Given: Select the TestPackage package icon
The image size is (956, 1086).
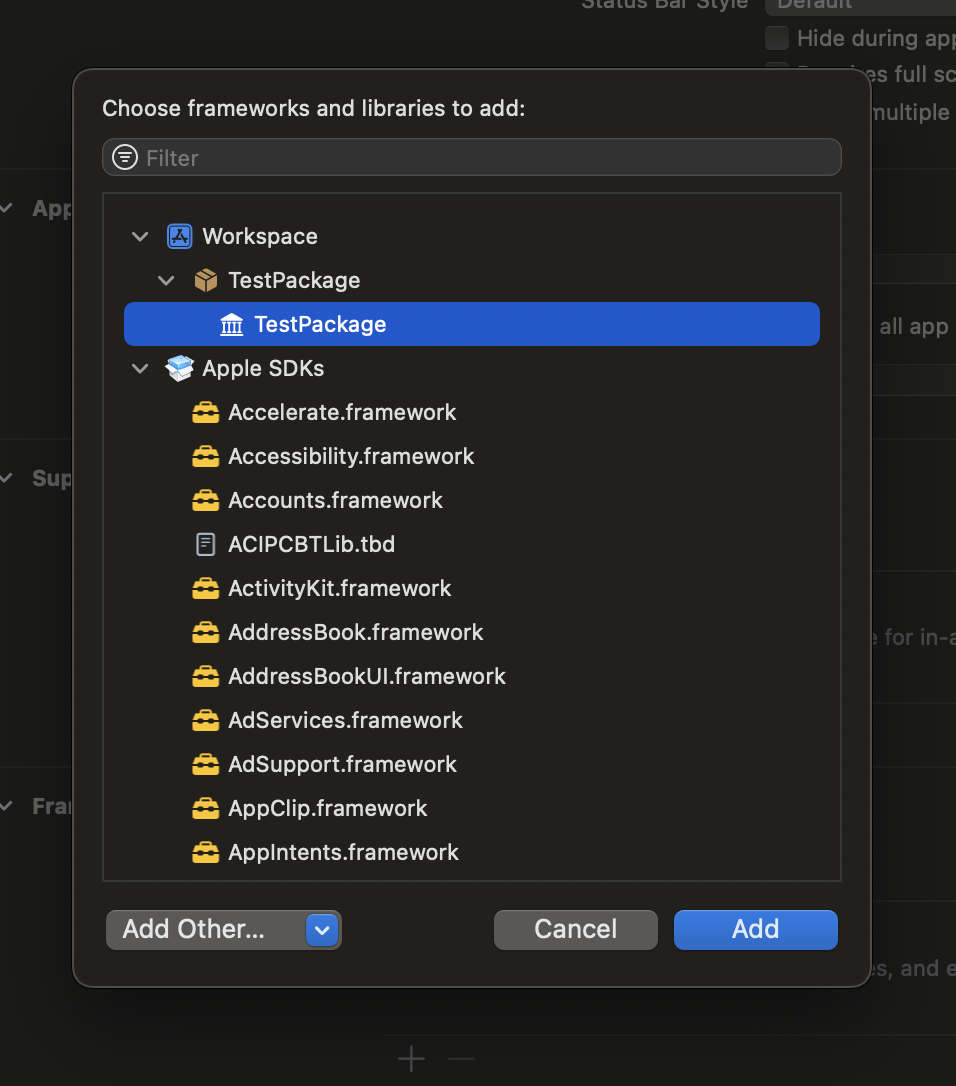Looking at the screenshot, I should coord(205,280).
